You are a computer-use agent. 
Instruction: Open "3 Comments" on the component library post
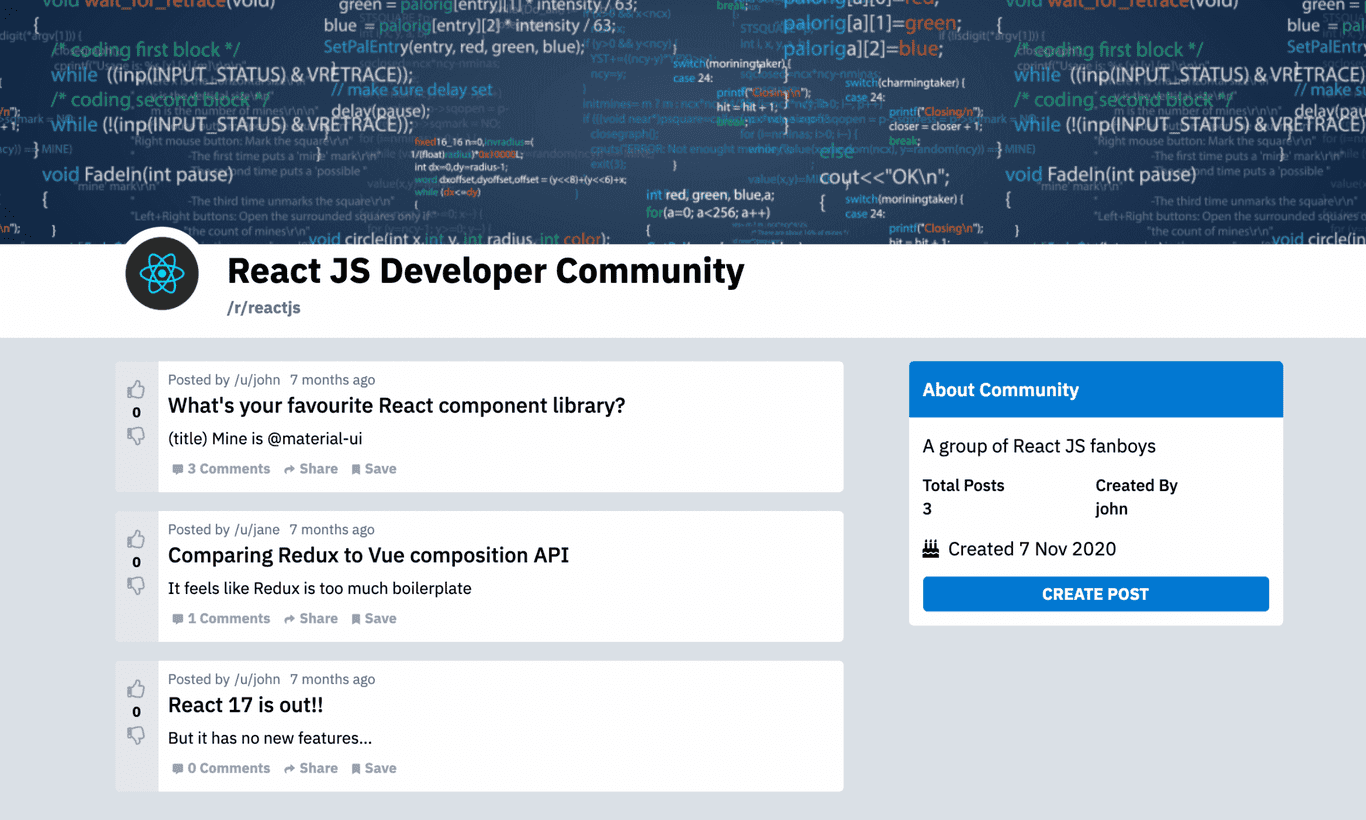[x=221, y=468]
